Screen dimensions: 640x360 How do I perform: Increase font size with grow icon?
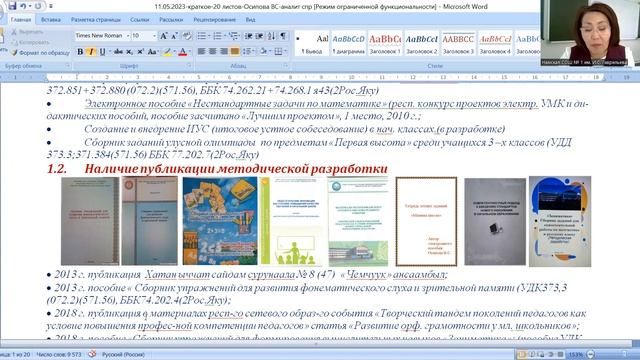tap(163, 36)
